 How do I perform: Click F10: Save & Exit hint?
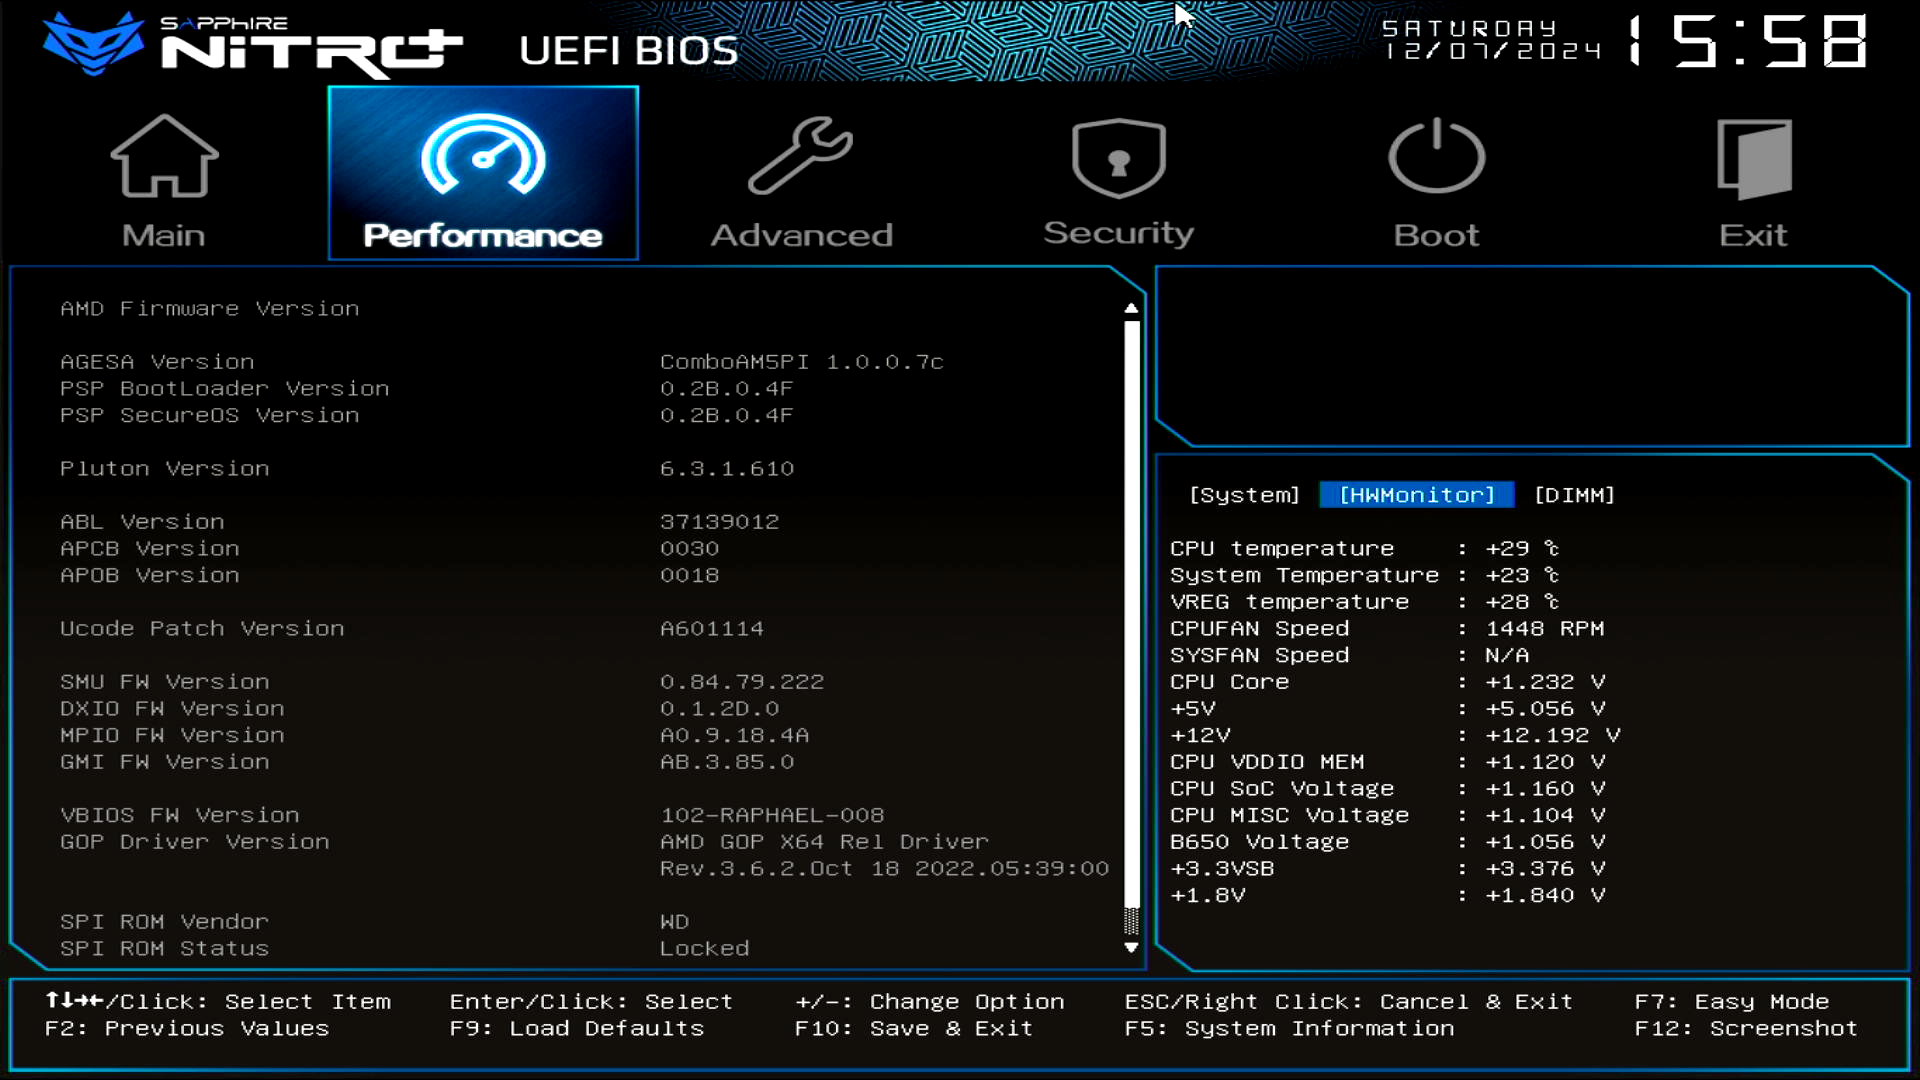pyautogui.click(x=913, y=1029)
